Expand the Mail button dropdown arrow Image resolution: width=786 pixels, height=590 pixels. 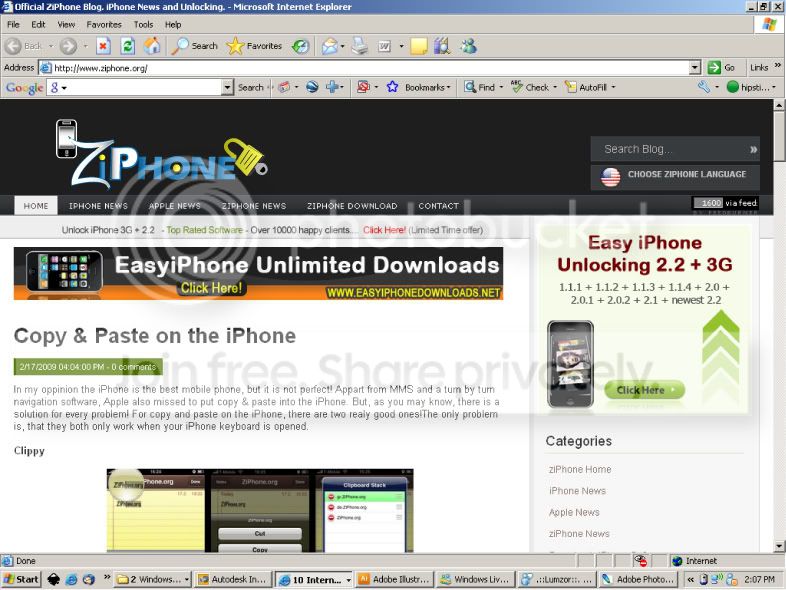(x=342, y=46)
